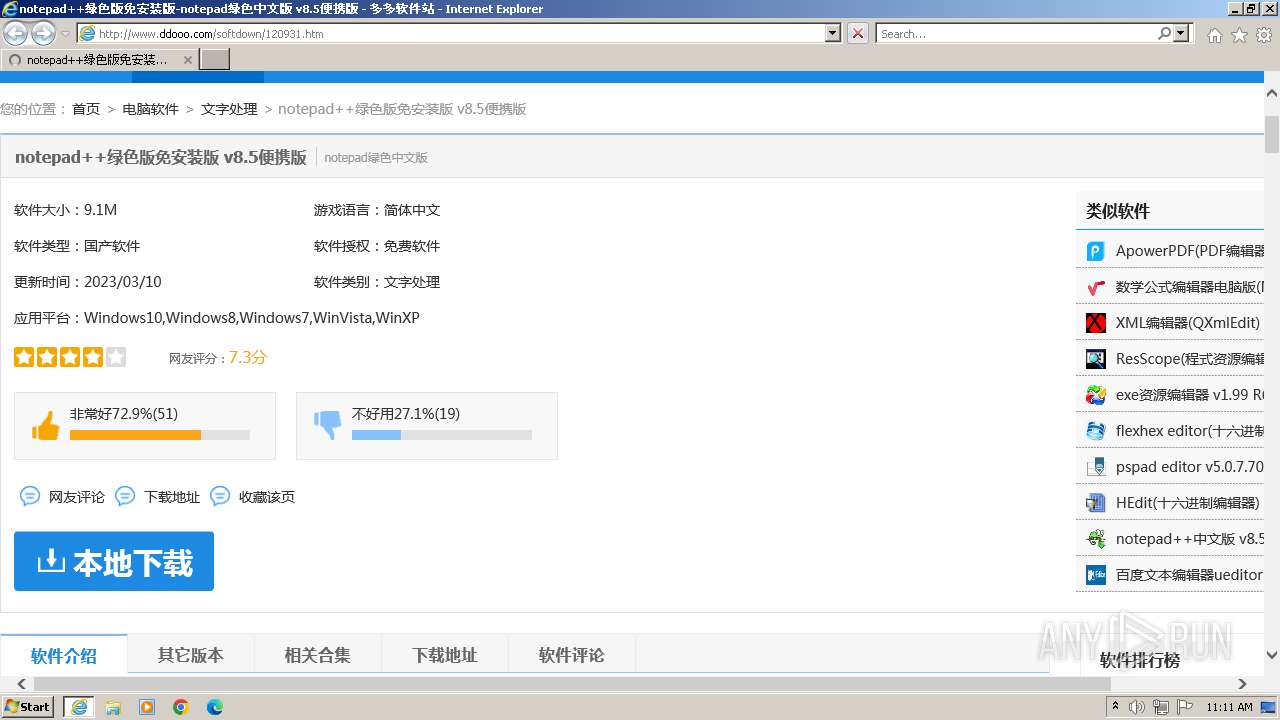The height and width of the screenshot is (720, 1280).
Task: Click the thumbs-down rating icon
Action: pos(327,426)
